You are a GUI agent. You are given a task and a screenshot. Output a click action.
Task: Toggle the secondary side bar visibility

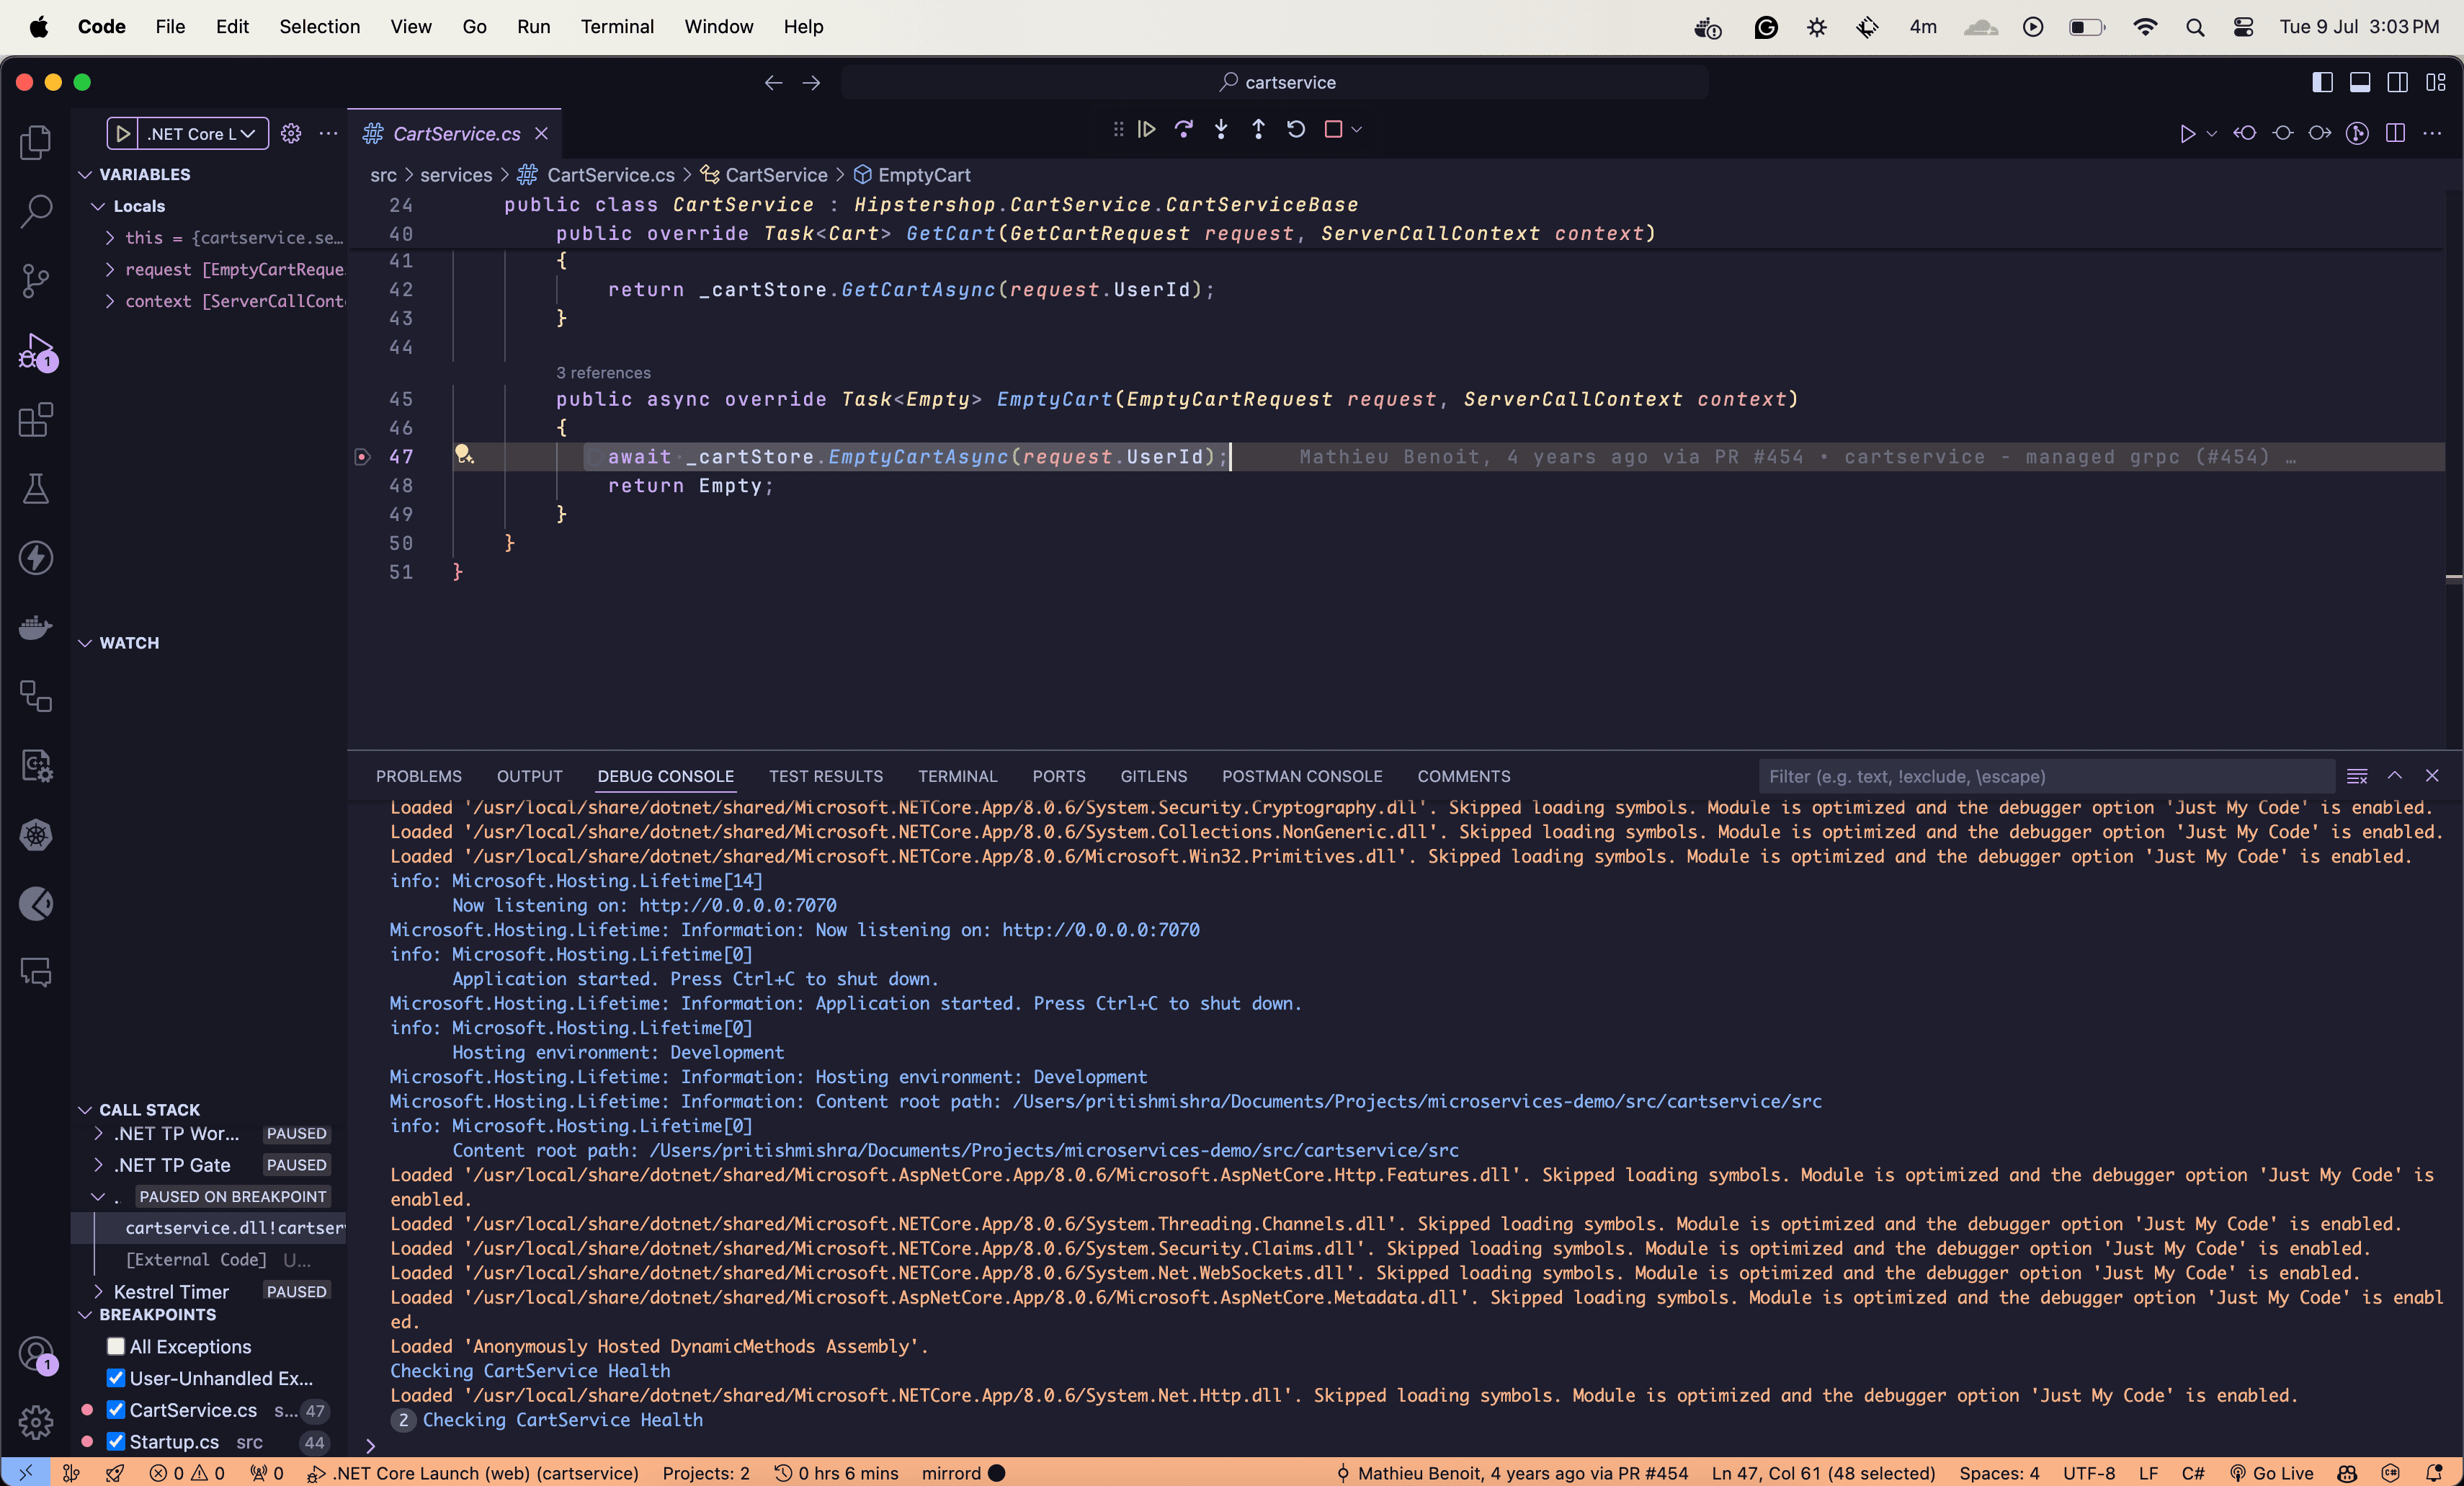(x=2398, y=82)
